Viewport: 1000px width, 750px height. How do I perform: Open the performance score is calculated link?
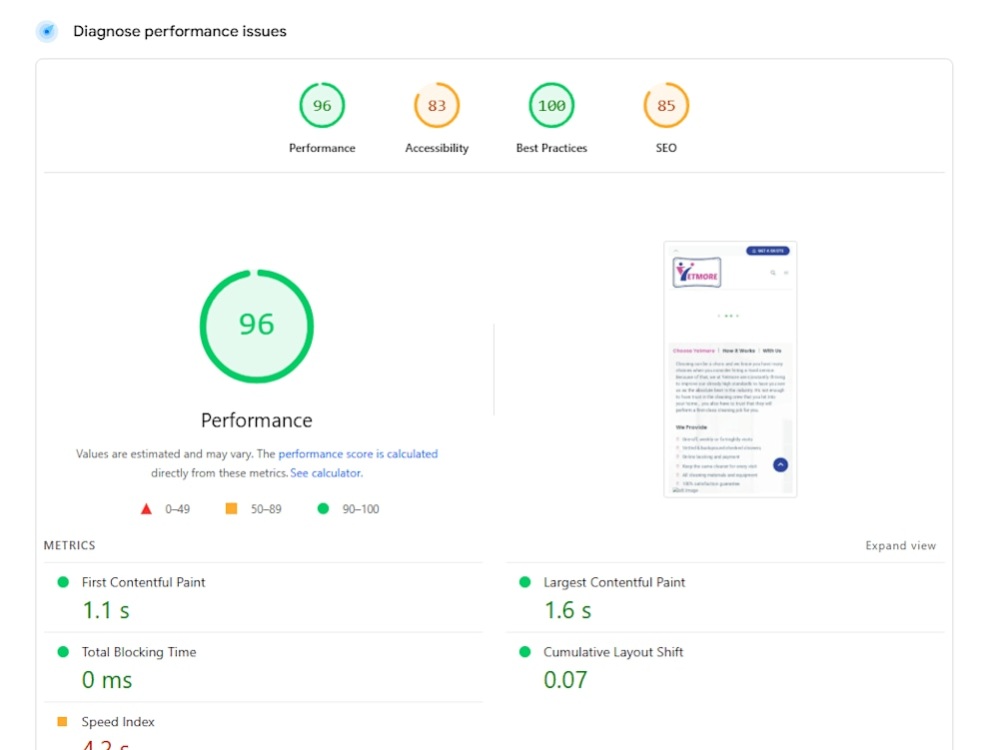click(358, 454)
